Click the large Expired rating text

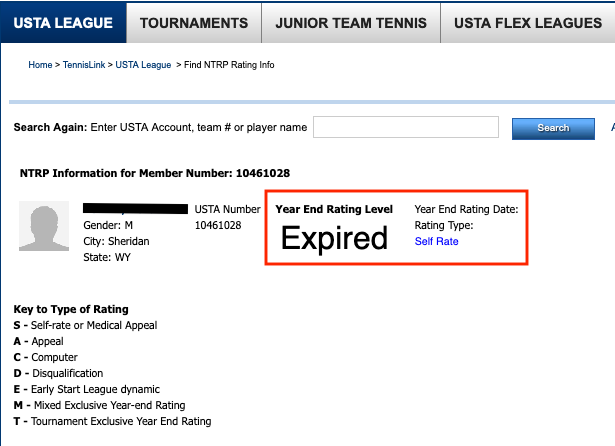(x=333, y=238)
